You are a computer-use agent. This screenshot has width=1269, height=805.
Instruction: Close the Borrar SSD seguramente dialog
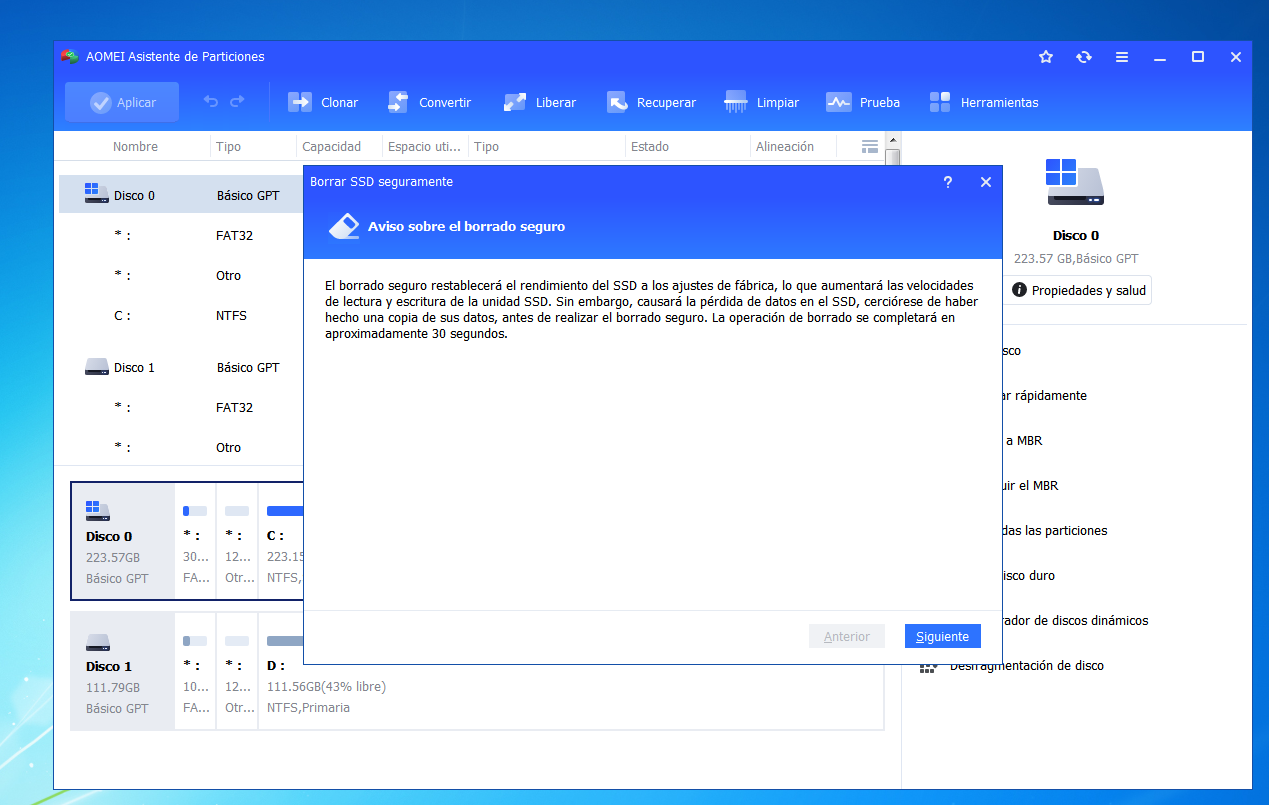[986, 182]
